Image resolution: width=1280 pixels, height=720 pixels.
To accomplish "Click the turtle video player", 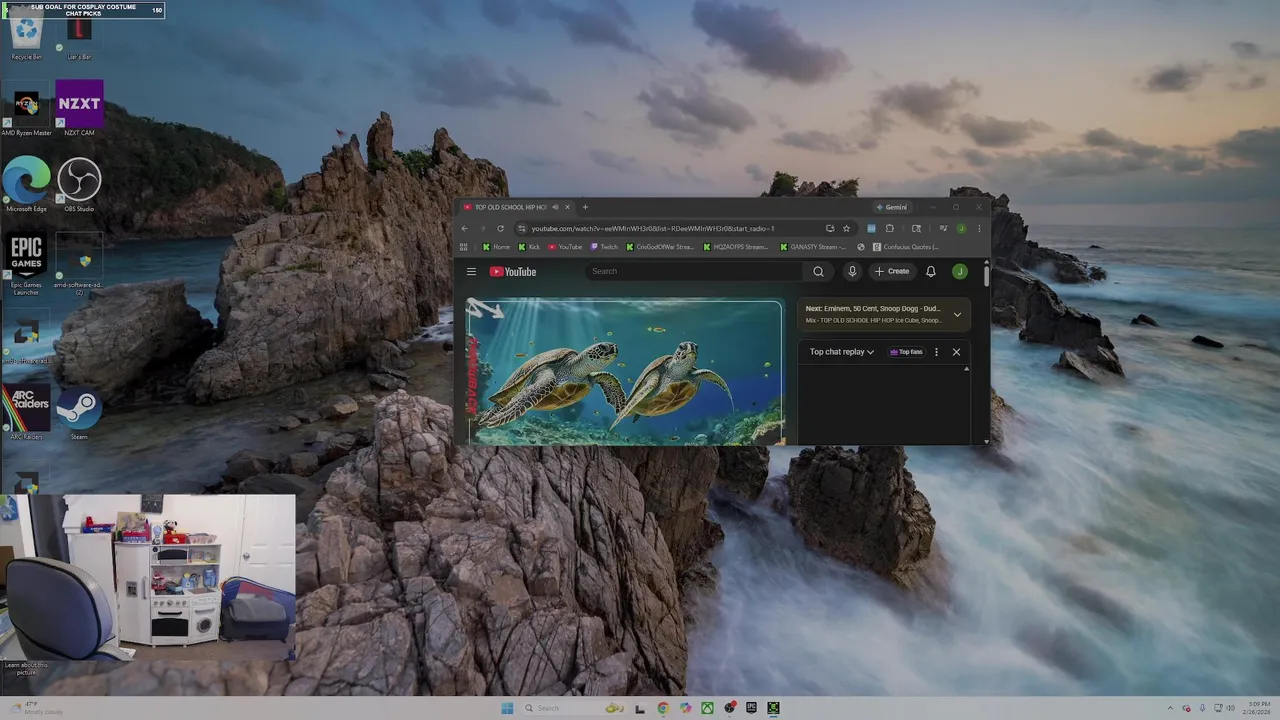I will (625, 372).
